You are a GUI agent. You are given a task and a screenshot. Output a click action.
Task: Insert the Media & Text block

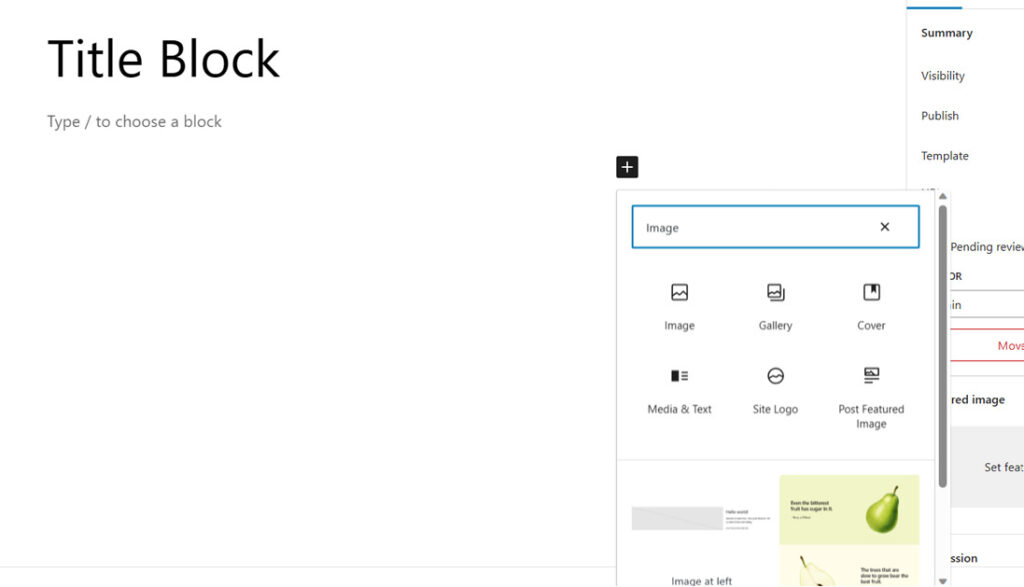[679, 392]
